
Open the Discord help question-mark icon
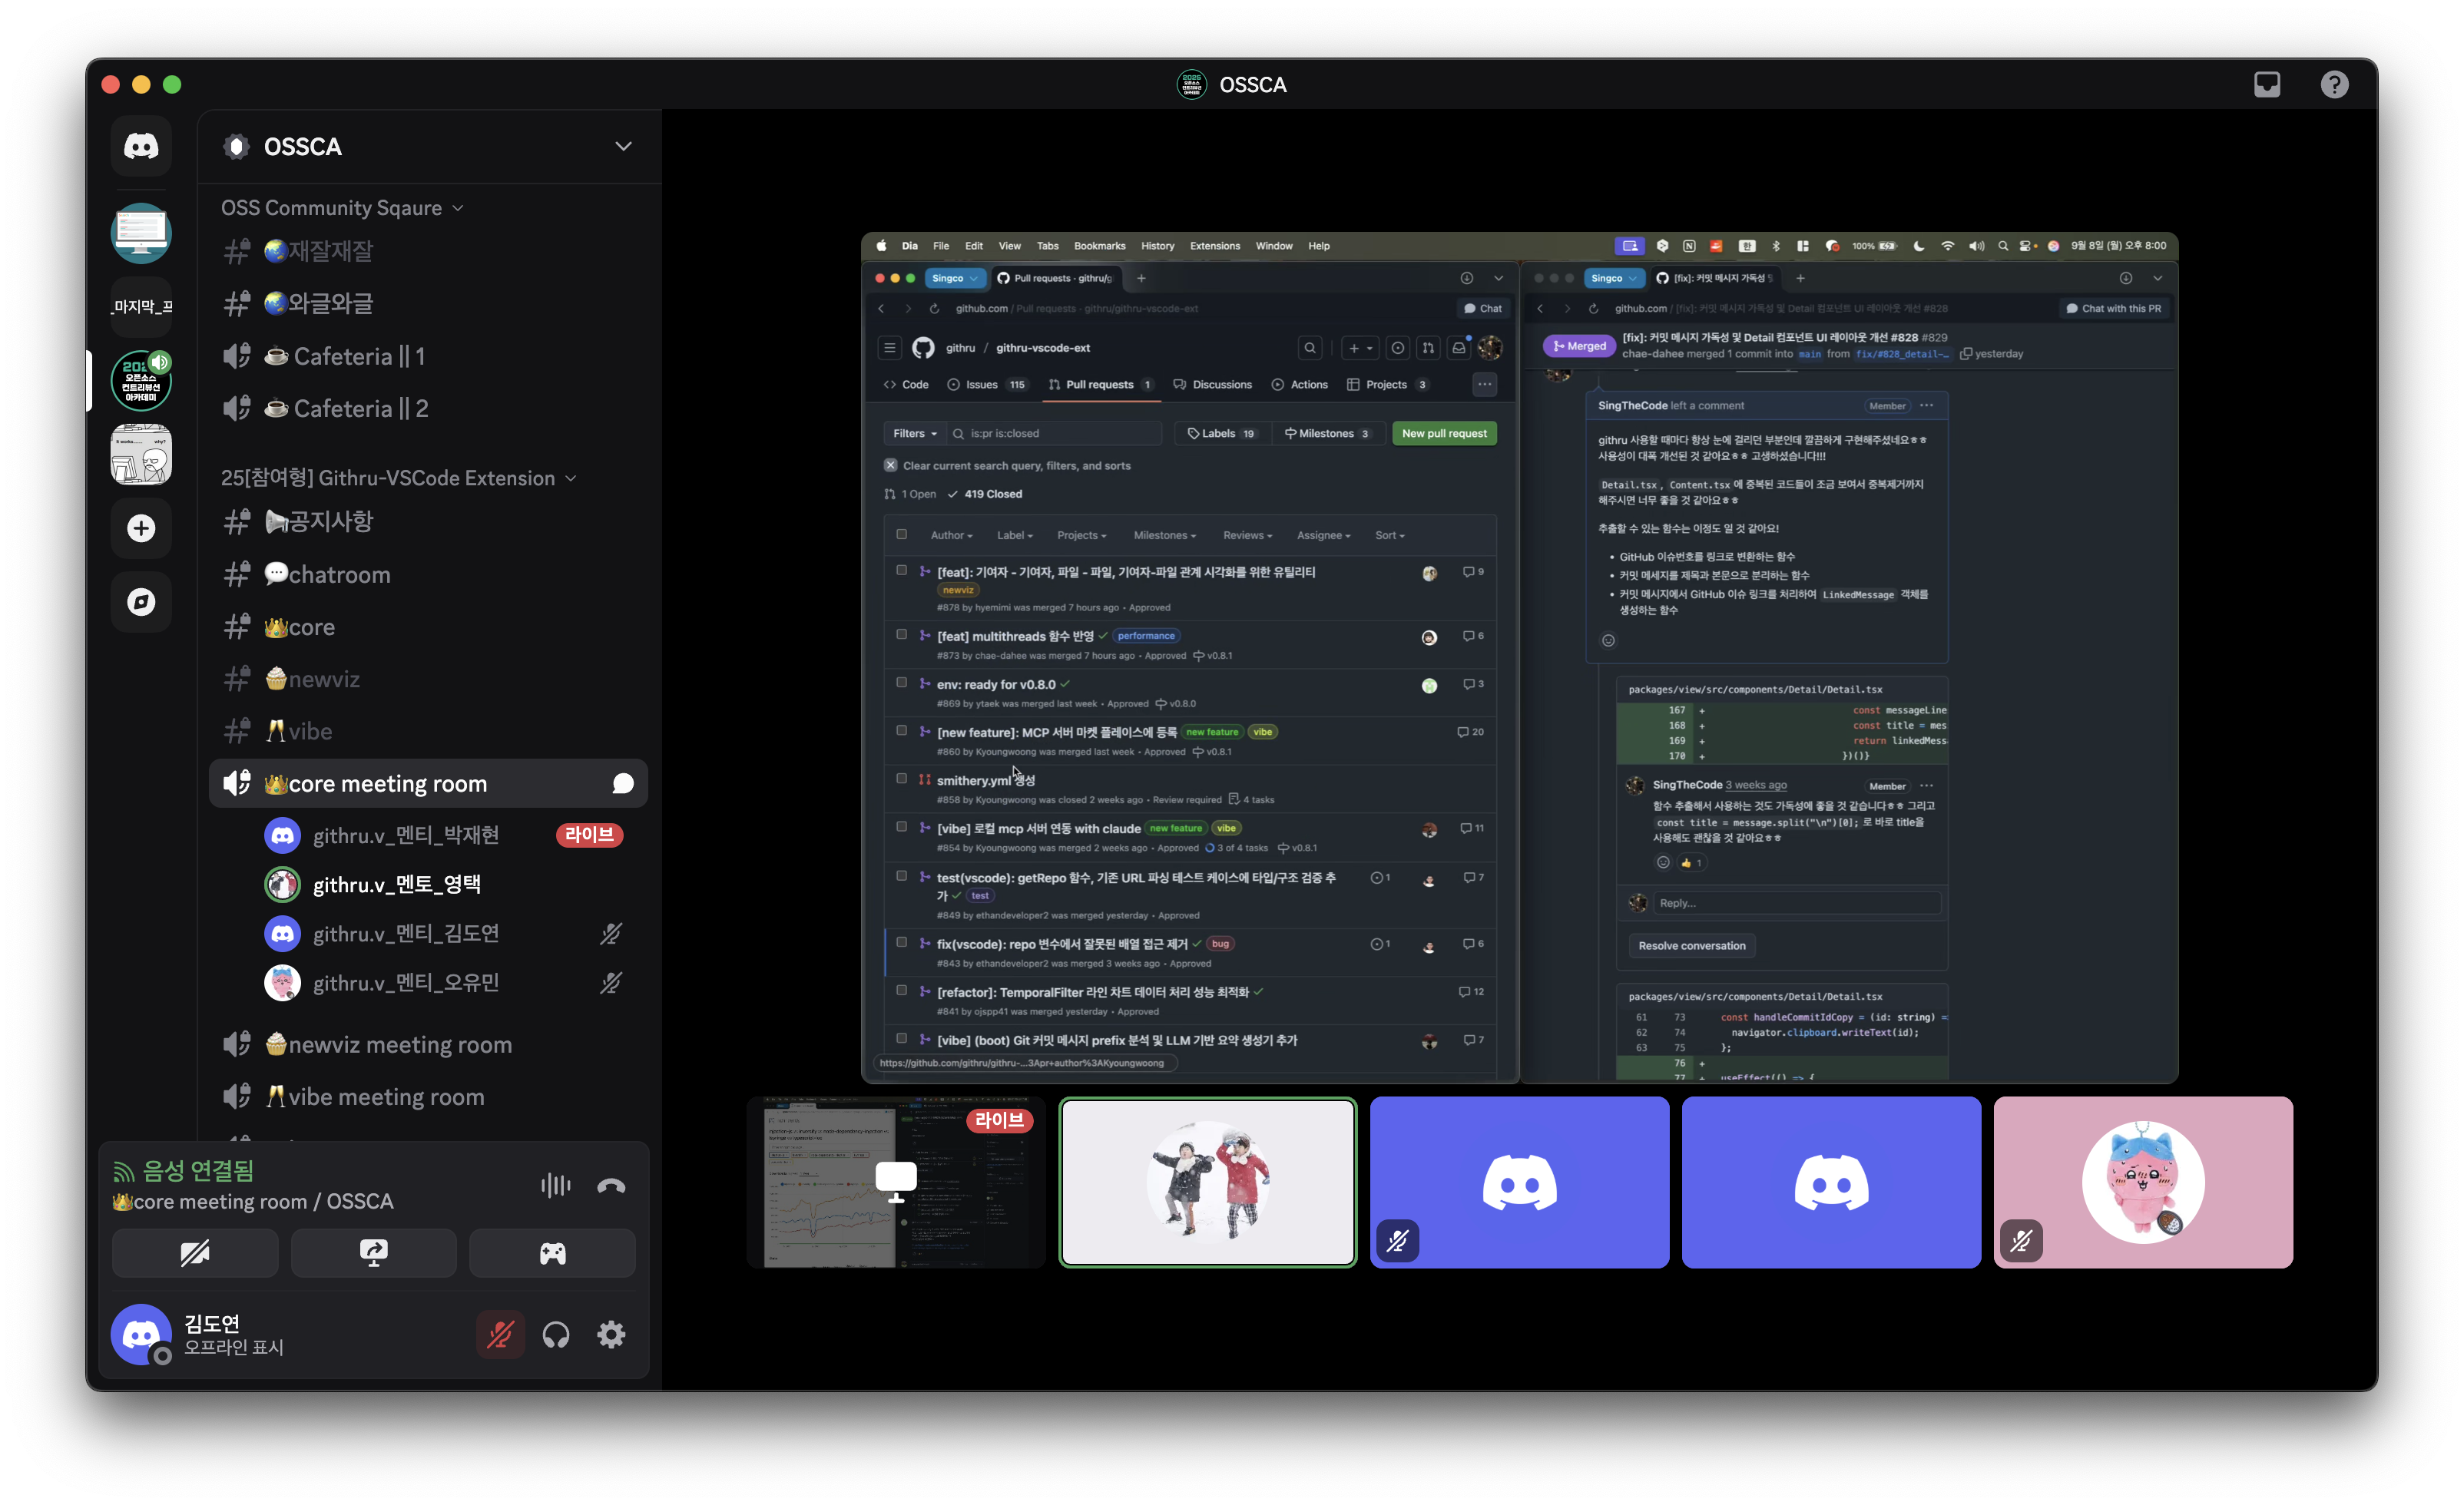coord(2334,84)
